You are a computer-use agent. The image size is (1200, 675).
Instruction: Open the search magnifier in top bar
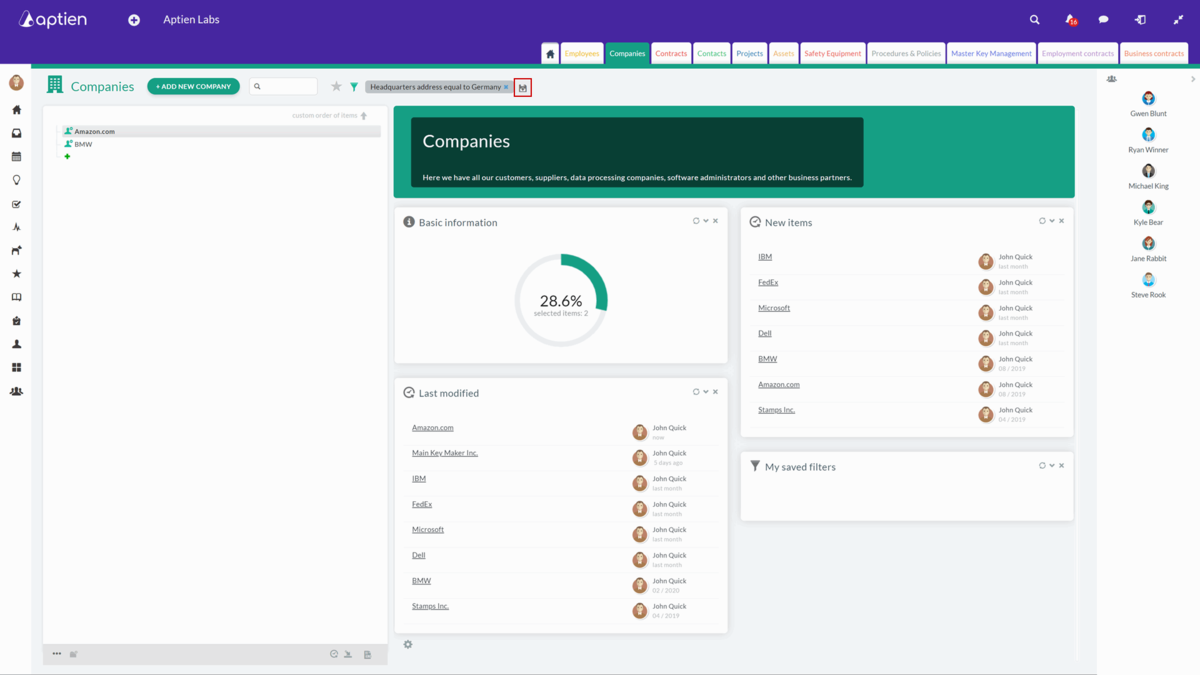[x=1035, y=20]
